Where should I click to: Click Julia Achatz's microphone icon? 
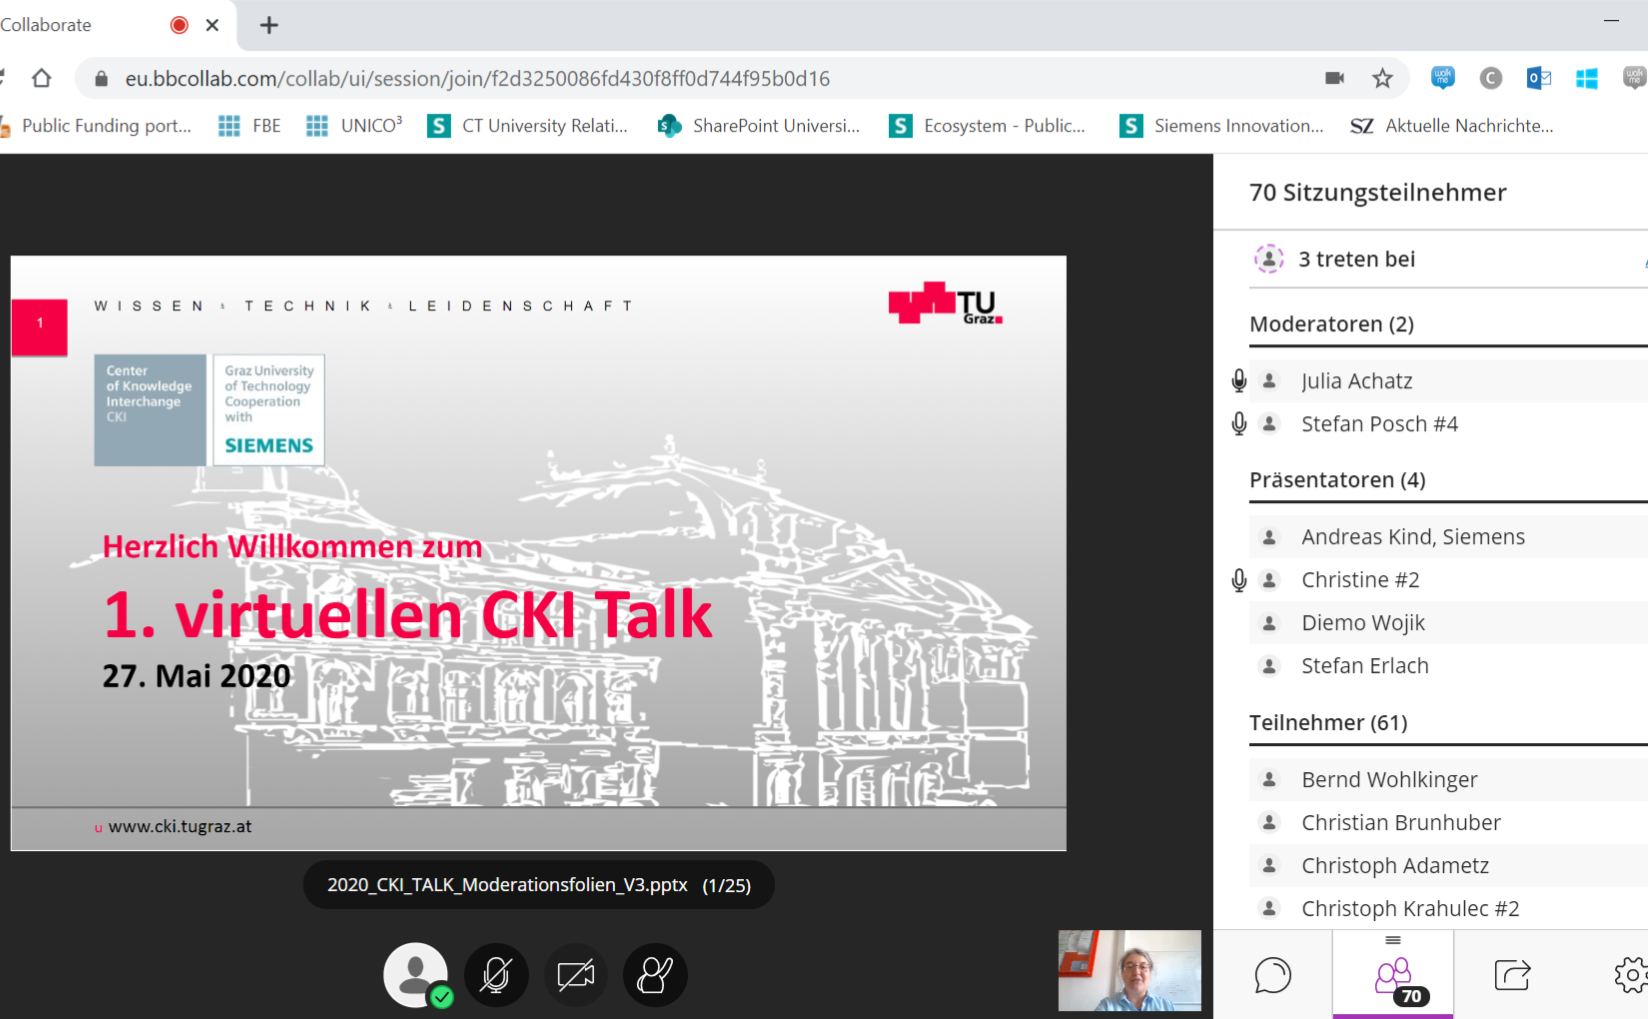[x=1239, y=381]
